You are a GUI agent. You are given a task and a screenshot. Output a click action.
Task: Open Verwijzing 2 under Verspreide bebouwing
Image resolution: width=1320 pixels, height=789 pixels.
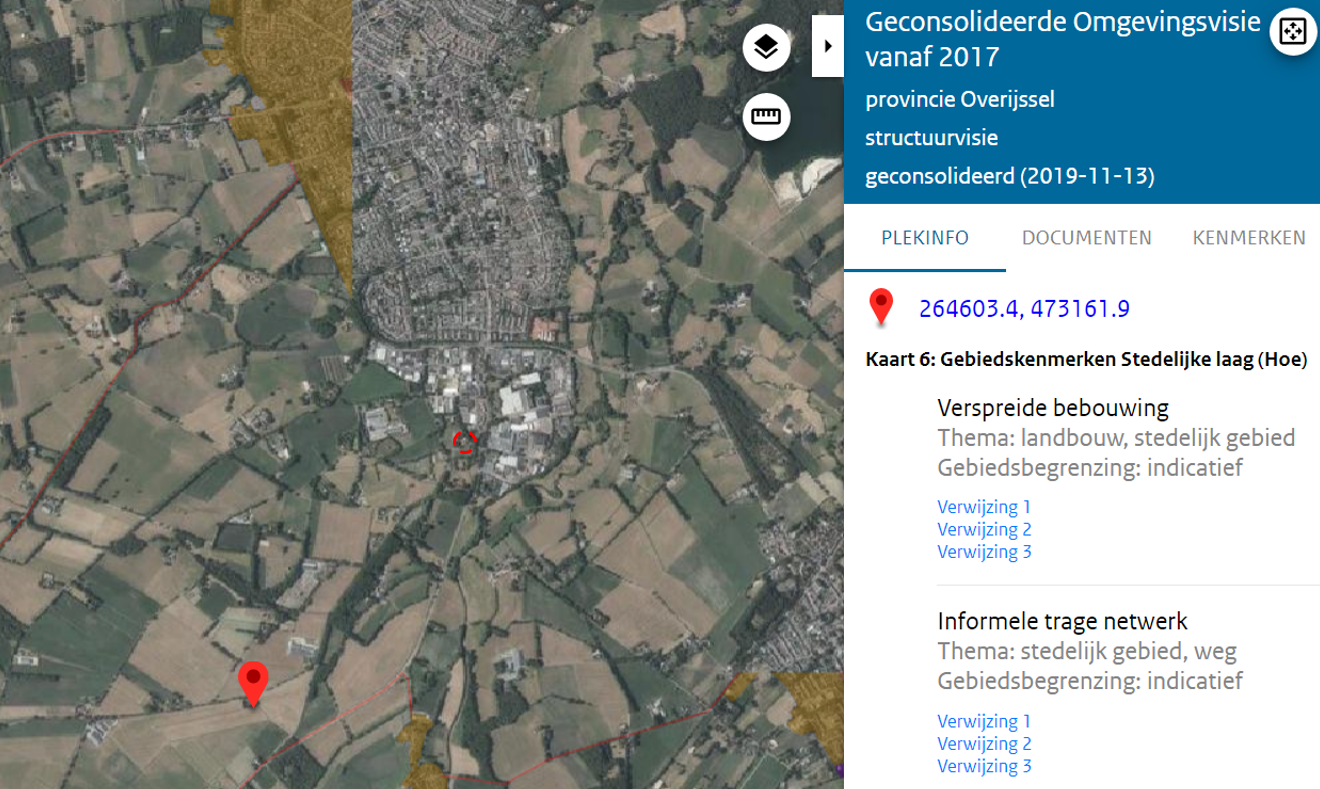[984, 529]
